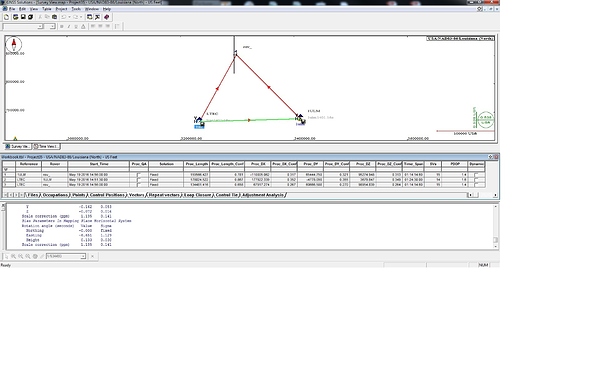Open the Adjustment Analysis tab
Viewport: 600px width, 377px height.
[263, 195]
